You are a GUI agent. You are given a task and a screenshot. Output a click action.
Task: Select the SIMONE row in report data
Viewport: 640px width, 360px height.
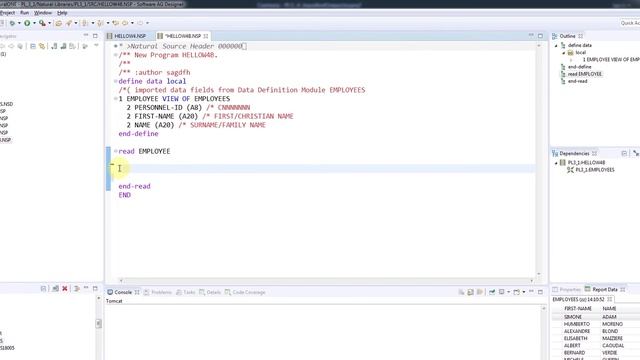(596, 317)
